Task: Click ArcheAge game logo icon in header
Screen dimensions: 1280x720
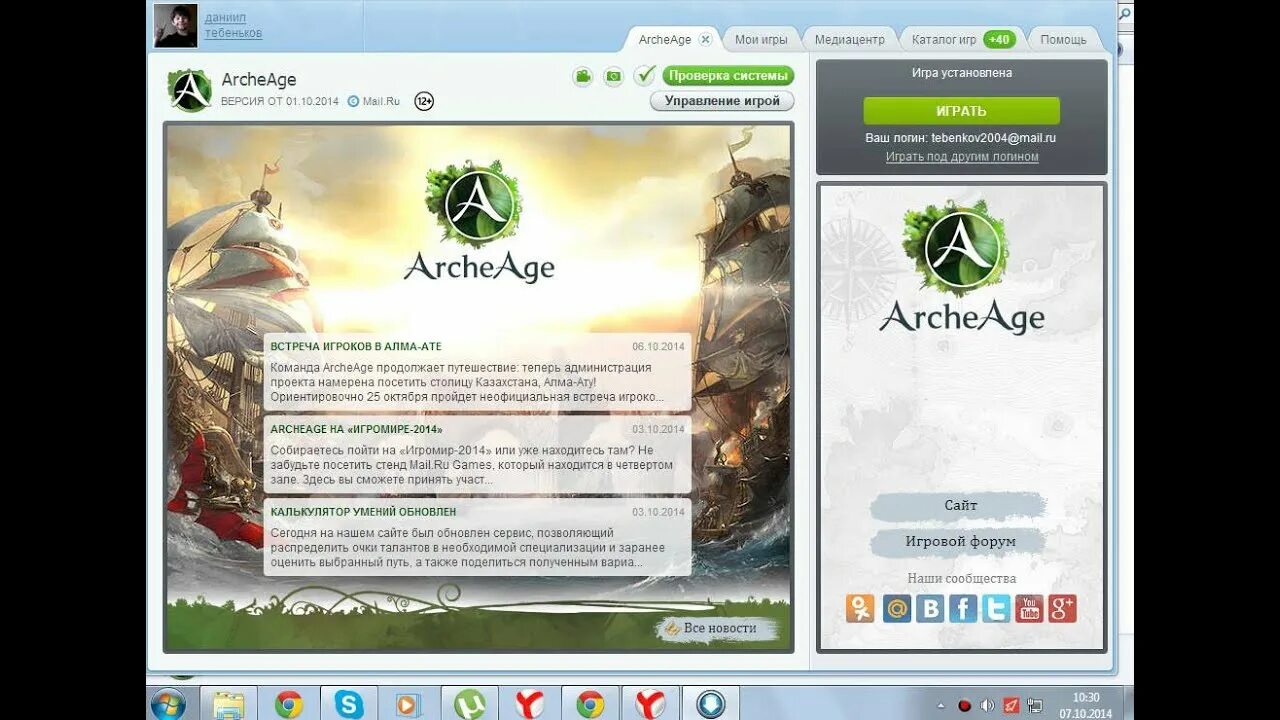Action: click(190, 90)
